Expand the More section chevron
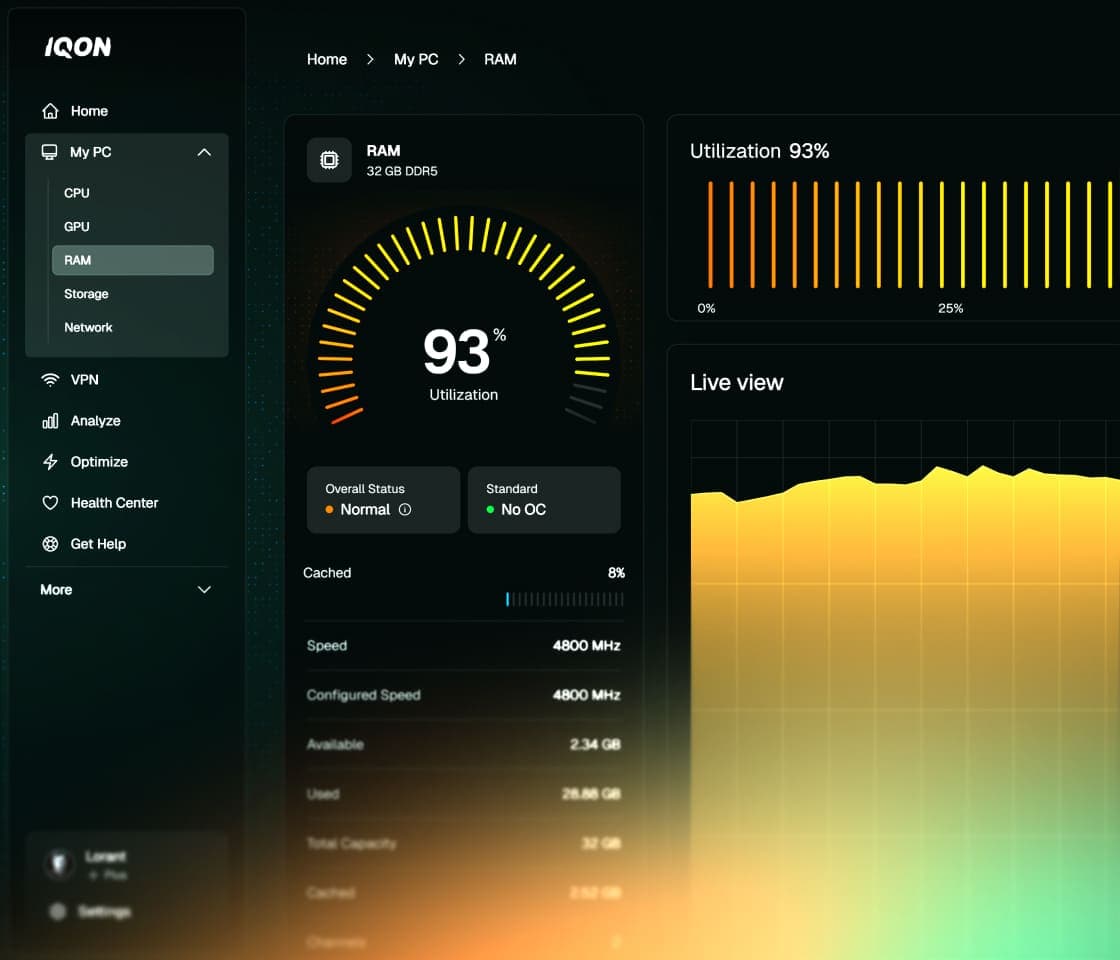Screen dimensions: 1120x960 click(x=204, y=590)
